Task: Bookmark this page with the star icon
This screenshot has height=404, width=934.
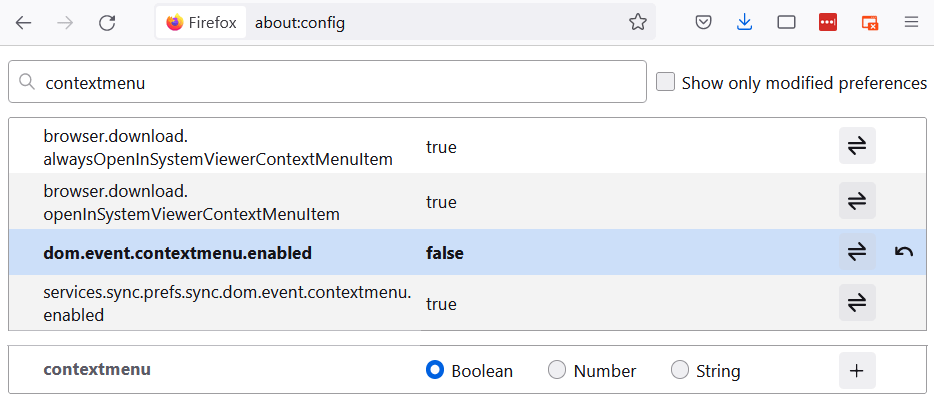Action: 638,22
